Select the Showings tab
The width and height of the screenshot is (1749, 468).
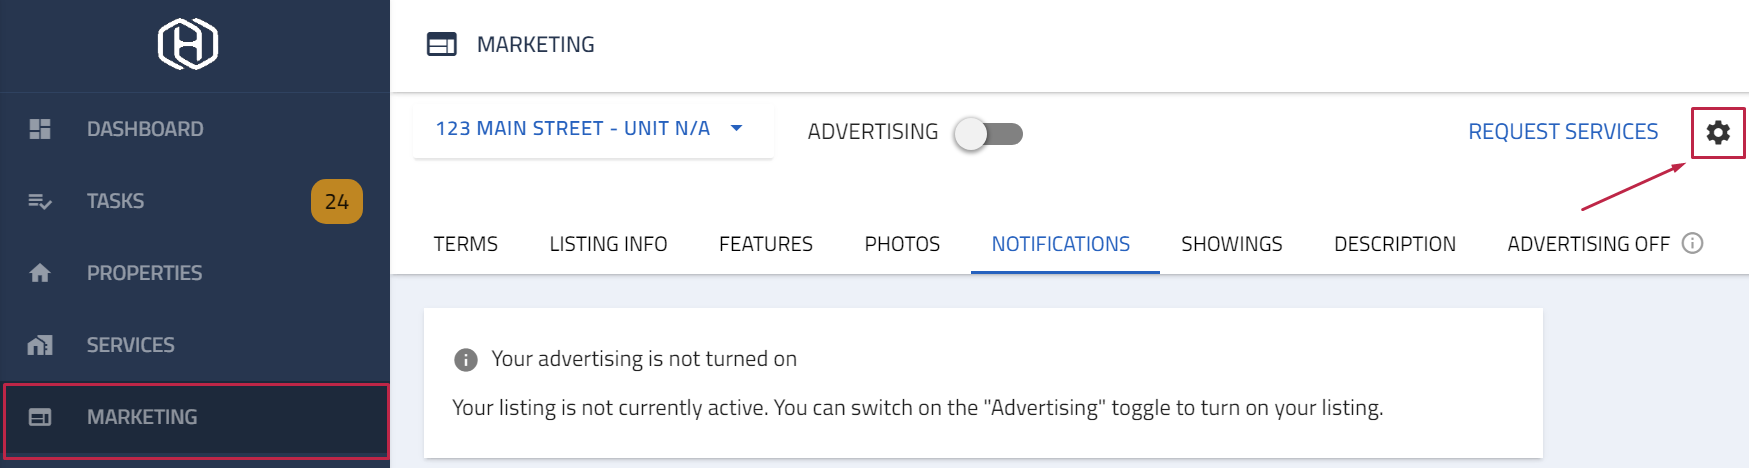1232,244
